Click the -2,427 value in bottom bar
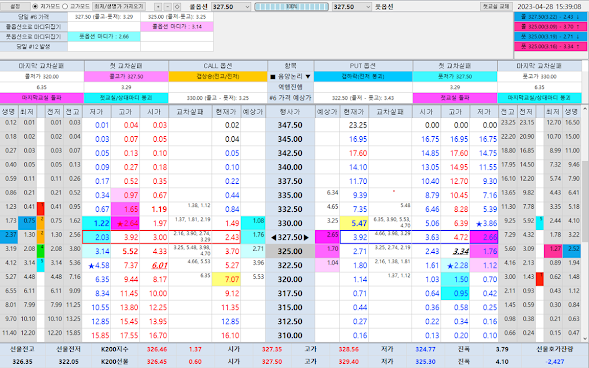The height and width of the screenshot is (368, 589). (555, 362)
